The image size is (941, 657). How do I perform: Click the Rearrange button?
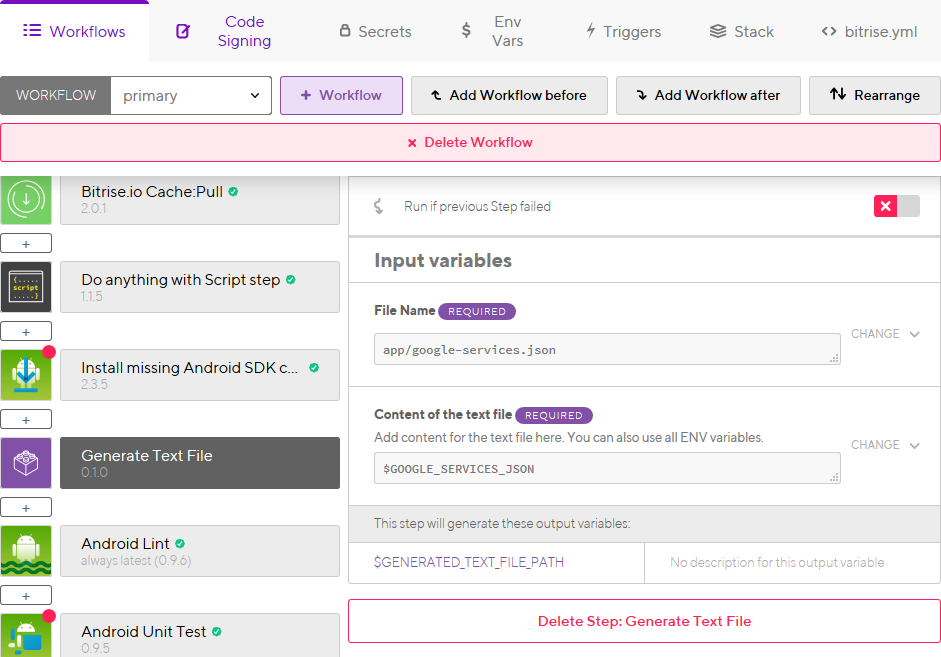click(x=874, y=96)
